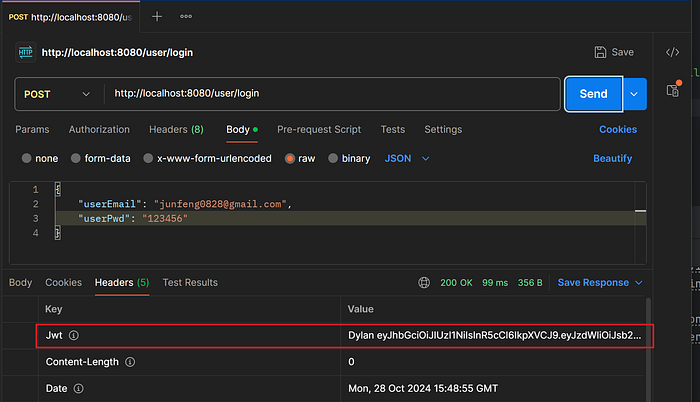Click the Save disk icon

[x=600, y=52]
